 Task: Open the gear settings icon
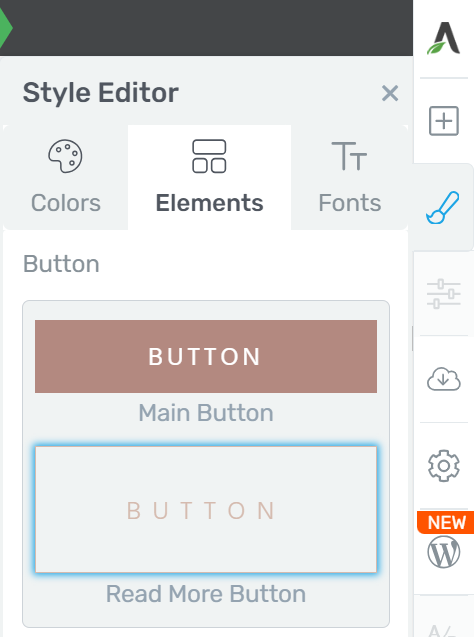click(444, 466)
